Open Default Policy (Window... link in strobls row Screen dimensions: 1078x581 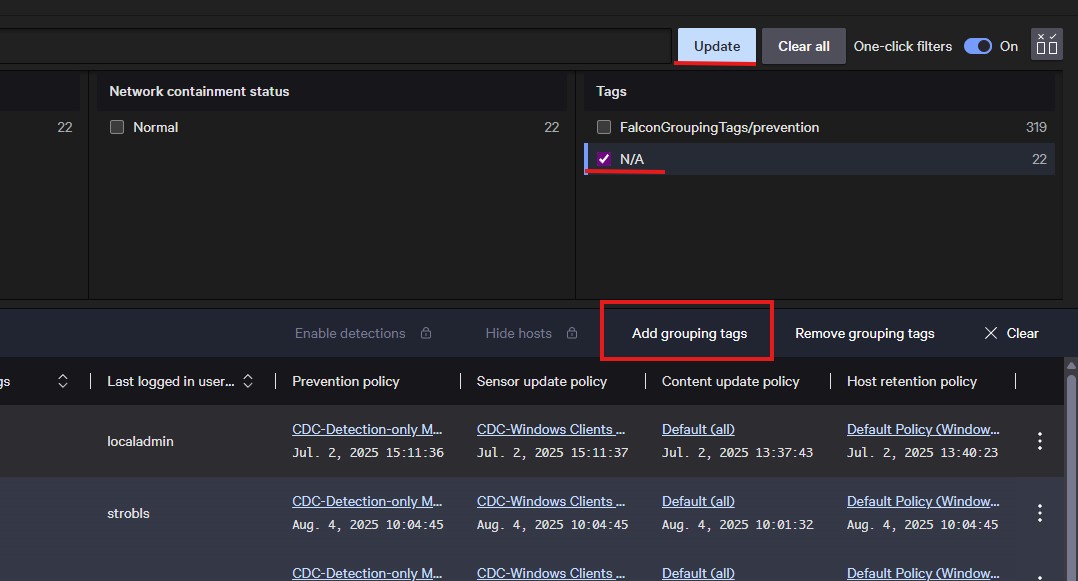(x=923, y=501)
